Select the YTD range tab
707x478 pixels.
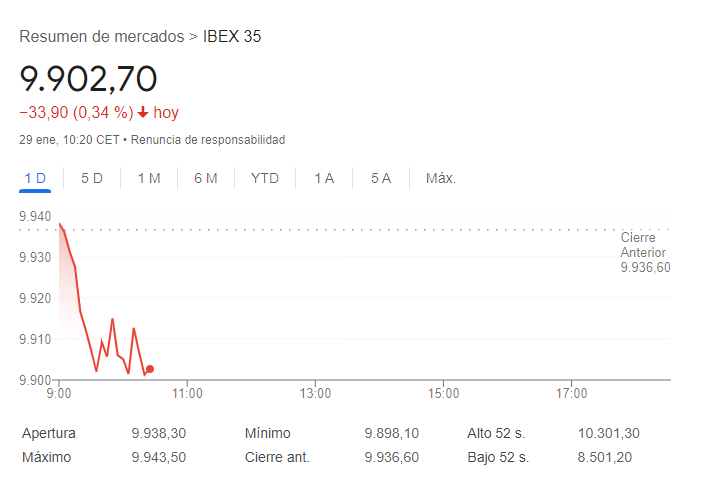265,179
